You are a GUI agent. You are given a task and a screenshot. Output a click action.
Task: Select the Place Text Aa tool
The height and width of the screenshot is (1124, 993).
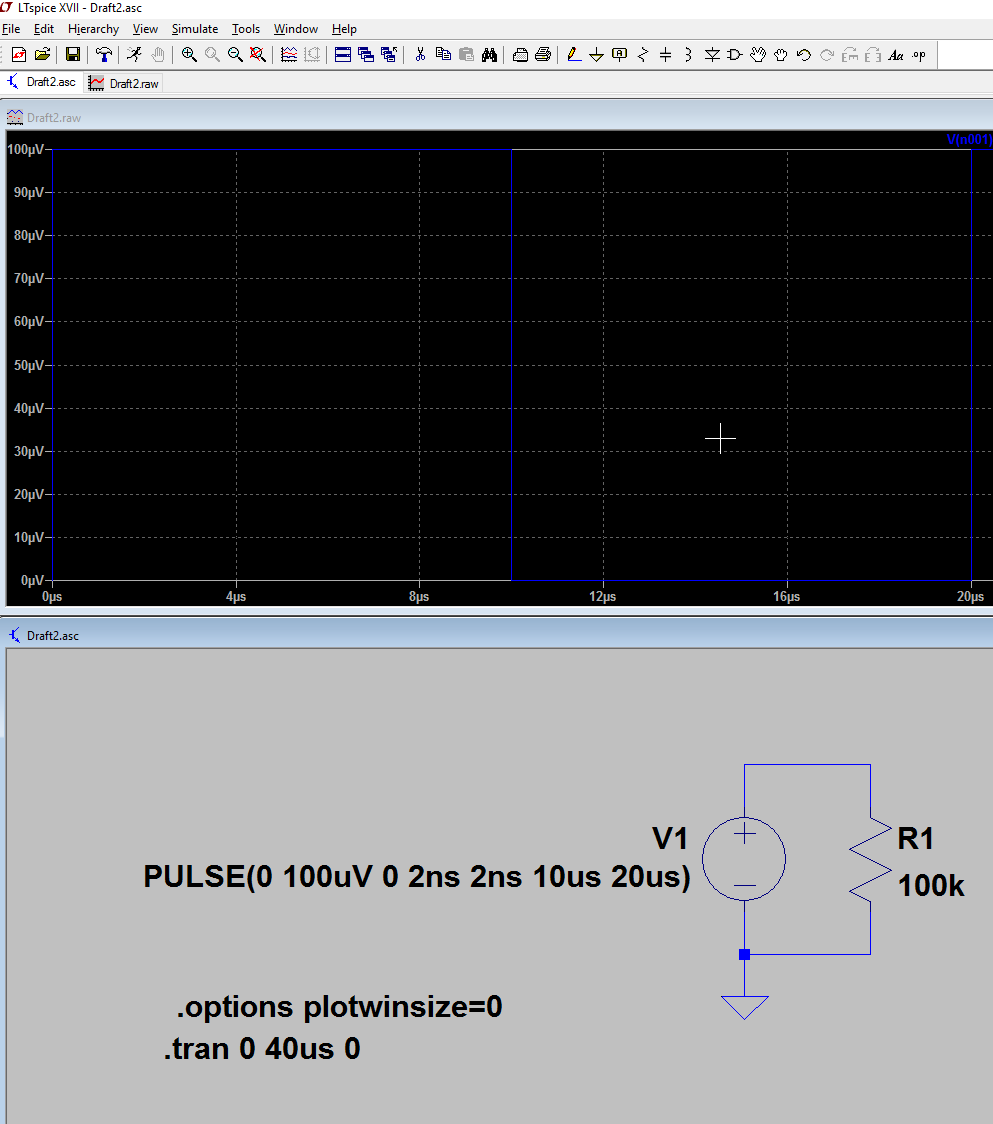click(x=895, y=54)
